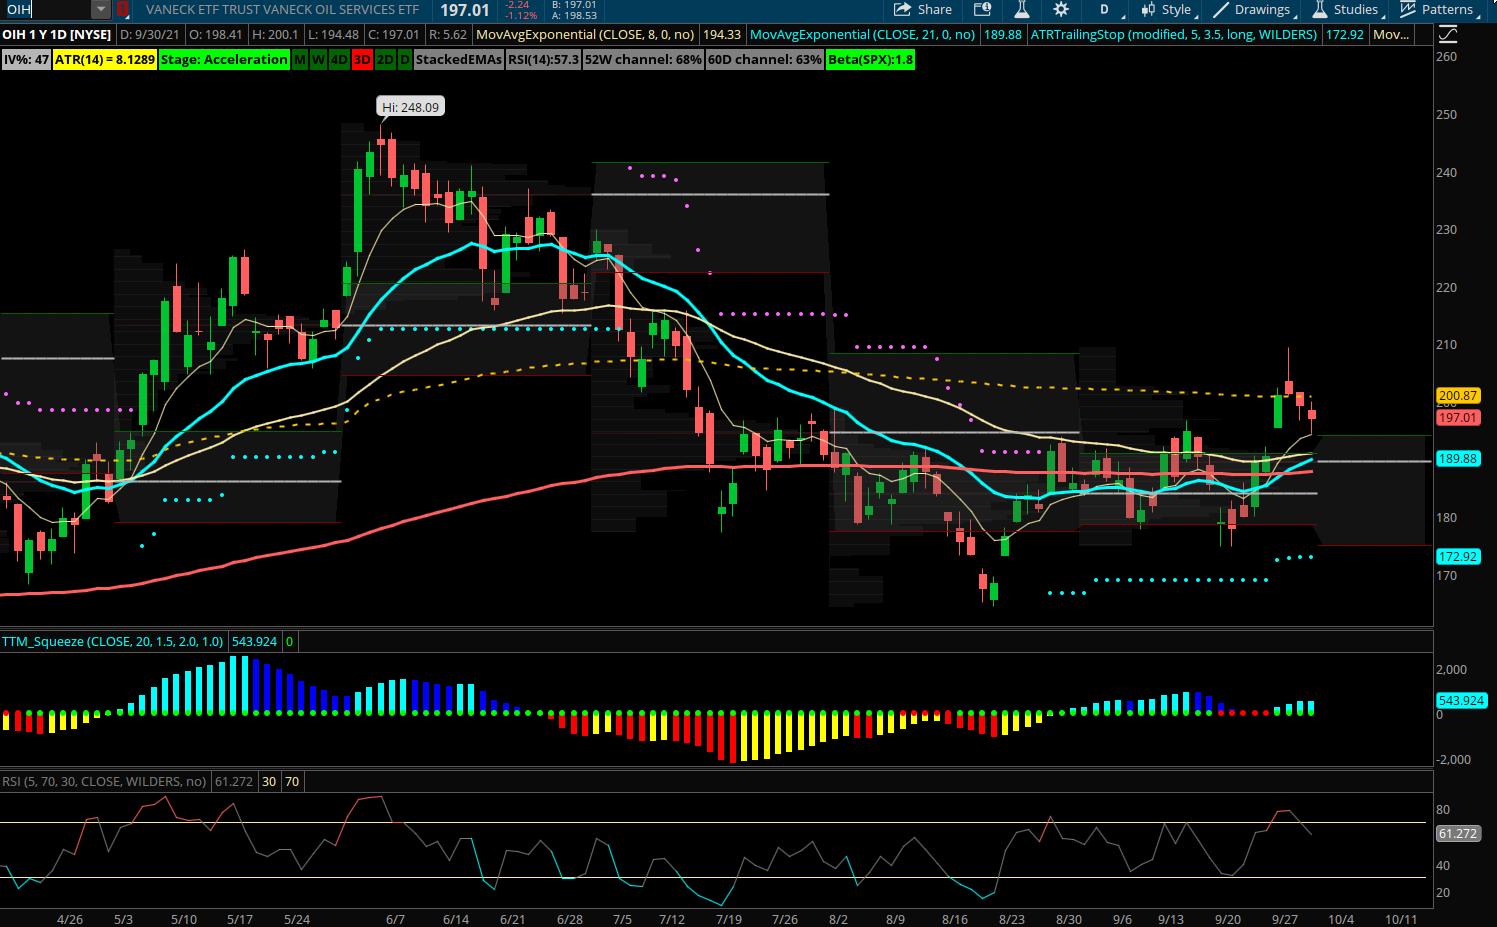Open the Studies menu
Image resolution: width=1497 pixels, height=927 pixels.
1347,10
